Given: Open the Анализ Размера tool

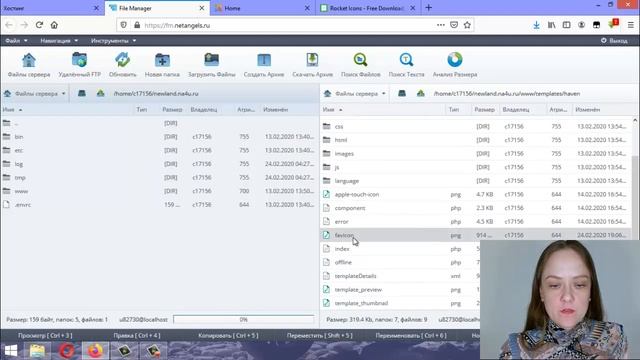Looking at the screenshot, I should click(x=455, y=65).
